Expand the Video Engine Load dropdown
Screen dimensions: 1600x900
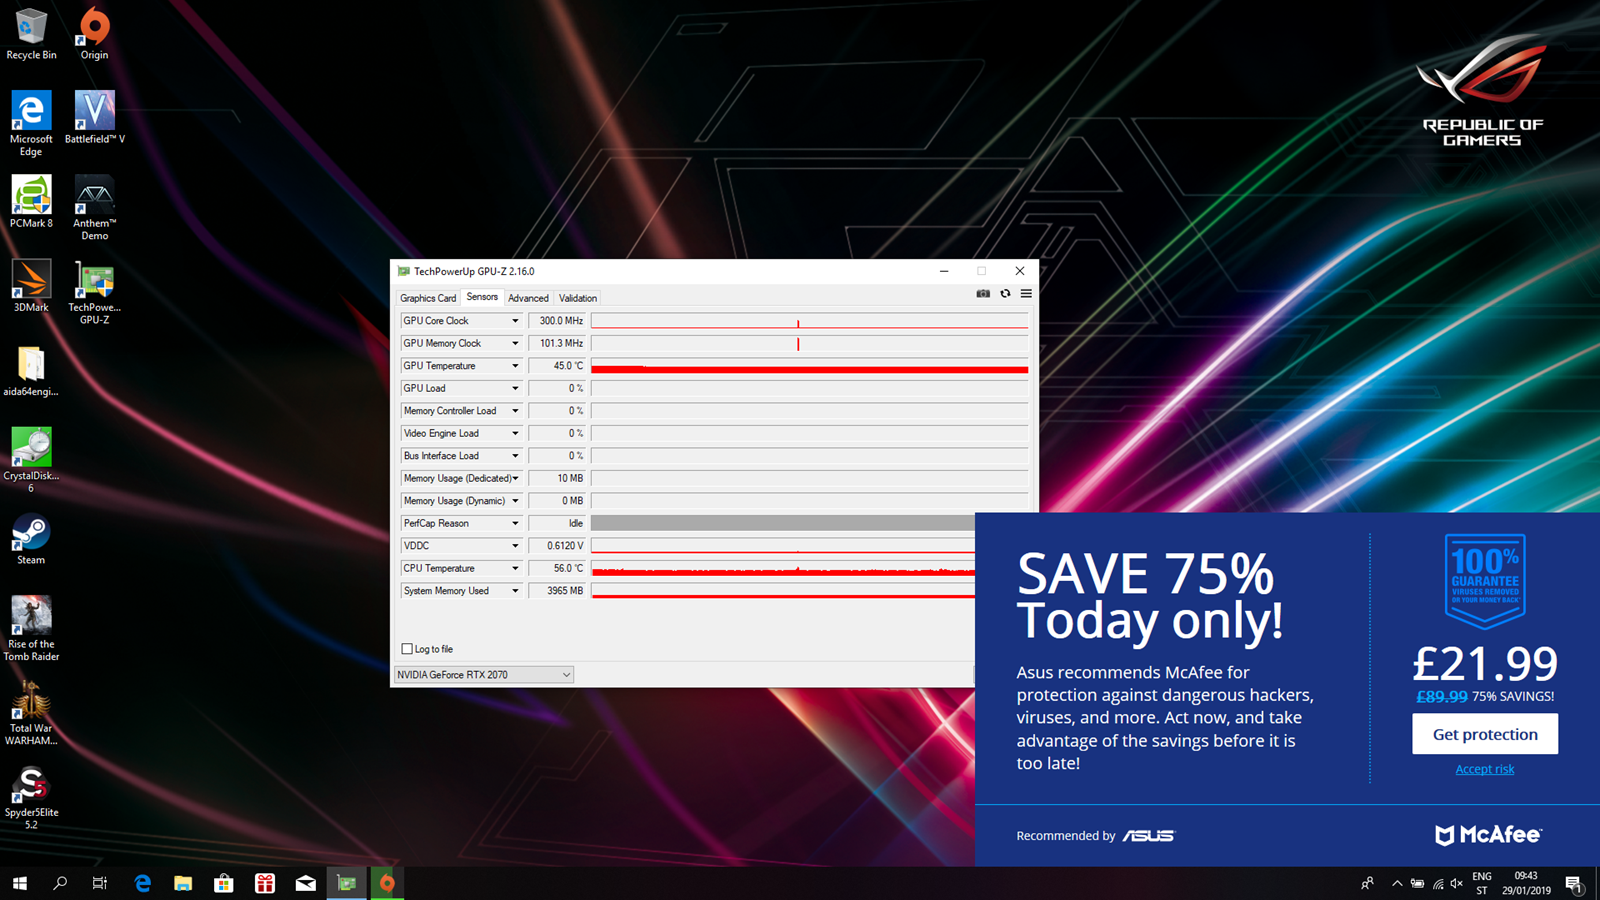click(515, 433)
